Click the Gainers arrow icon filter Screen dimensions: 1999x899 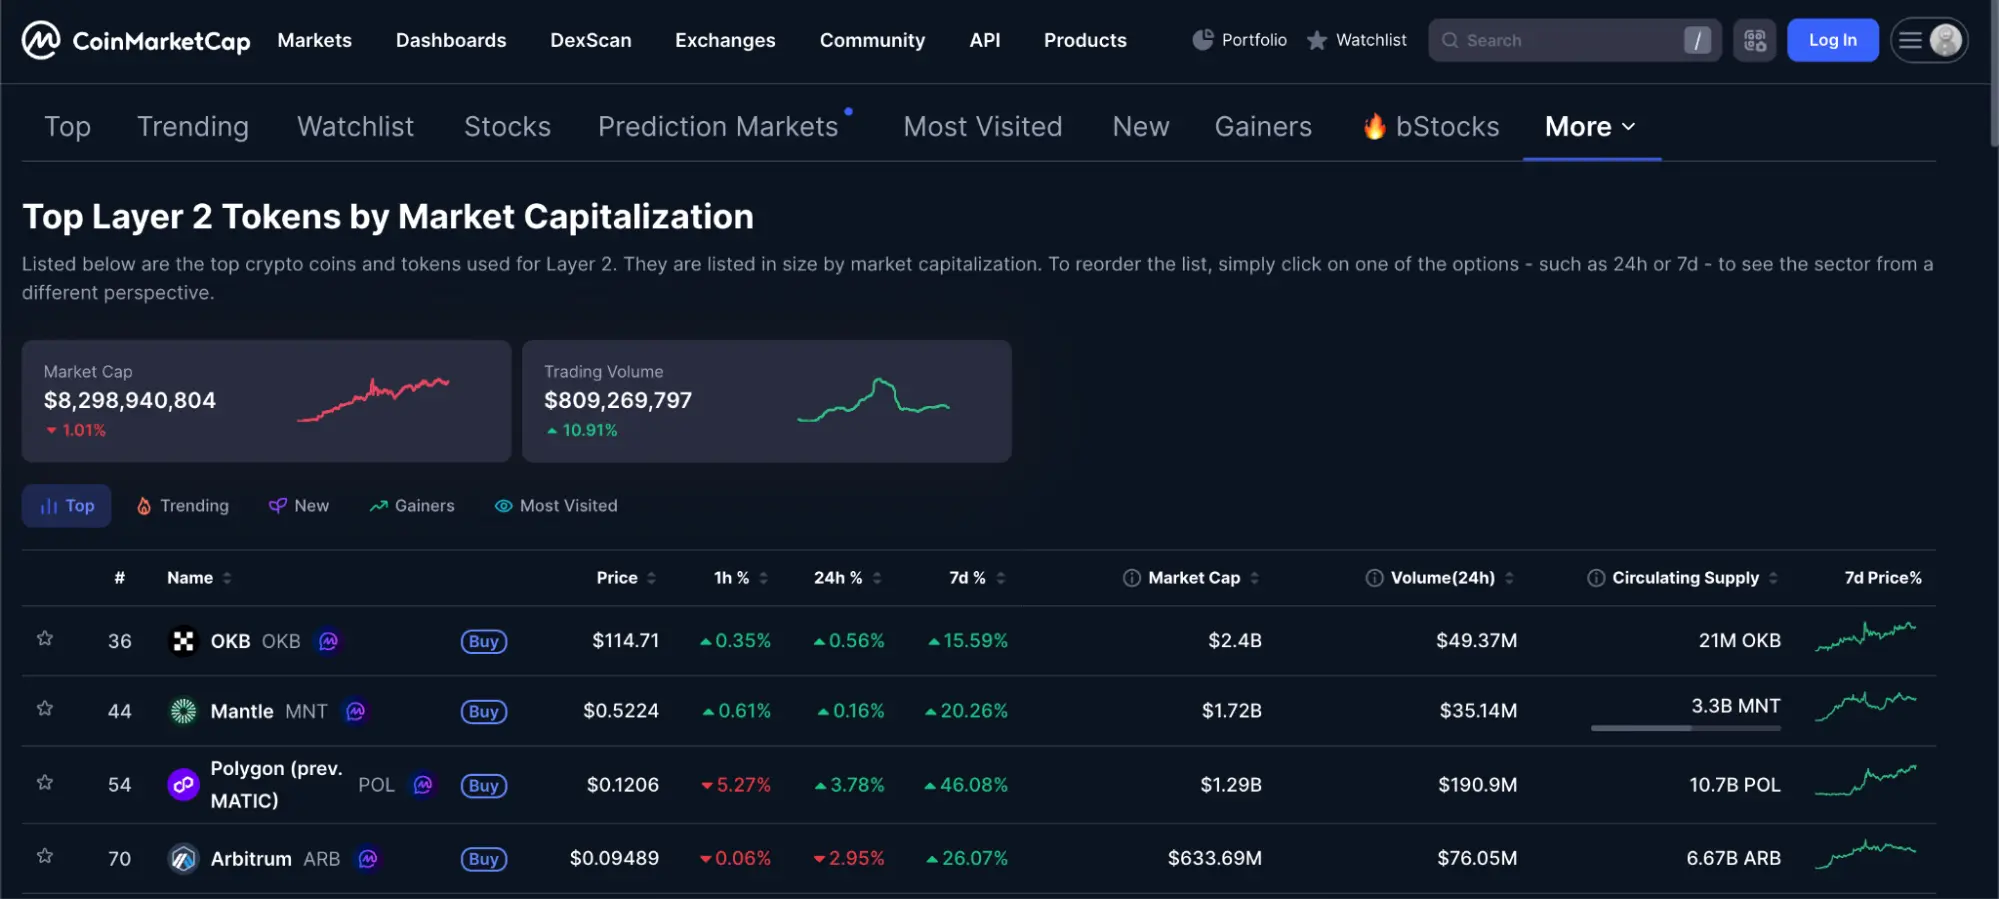[x=378, y=506]
